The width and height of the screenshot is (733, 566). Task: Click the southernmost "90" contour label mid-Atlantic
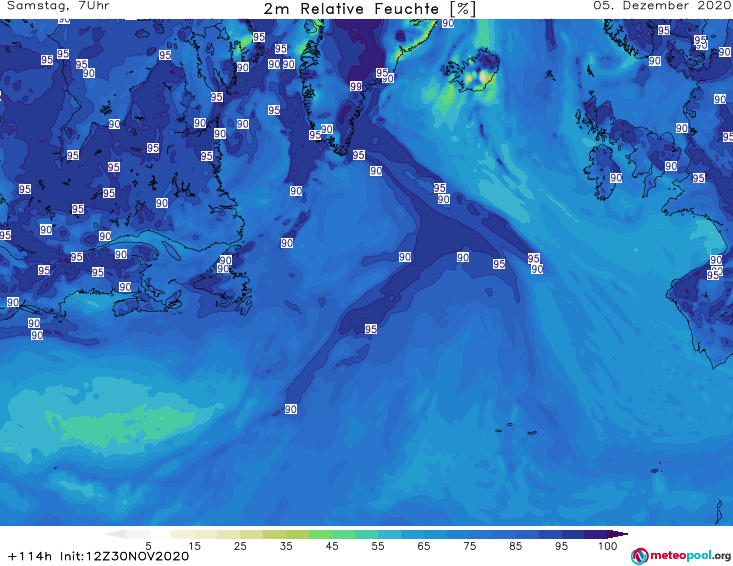tap(291, 409)
